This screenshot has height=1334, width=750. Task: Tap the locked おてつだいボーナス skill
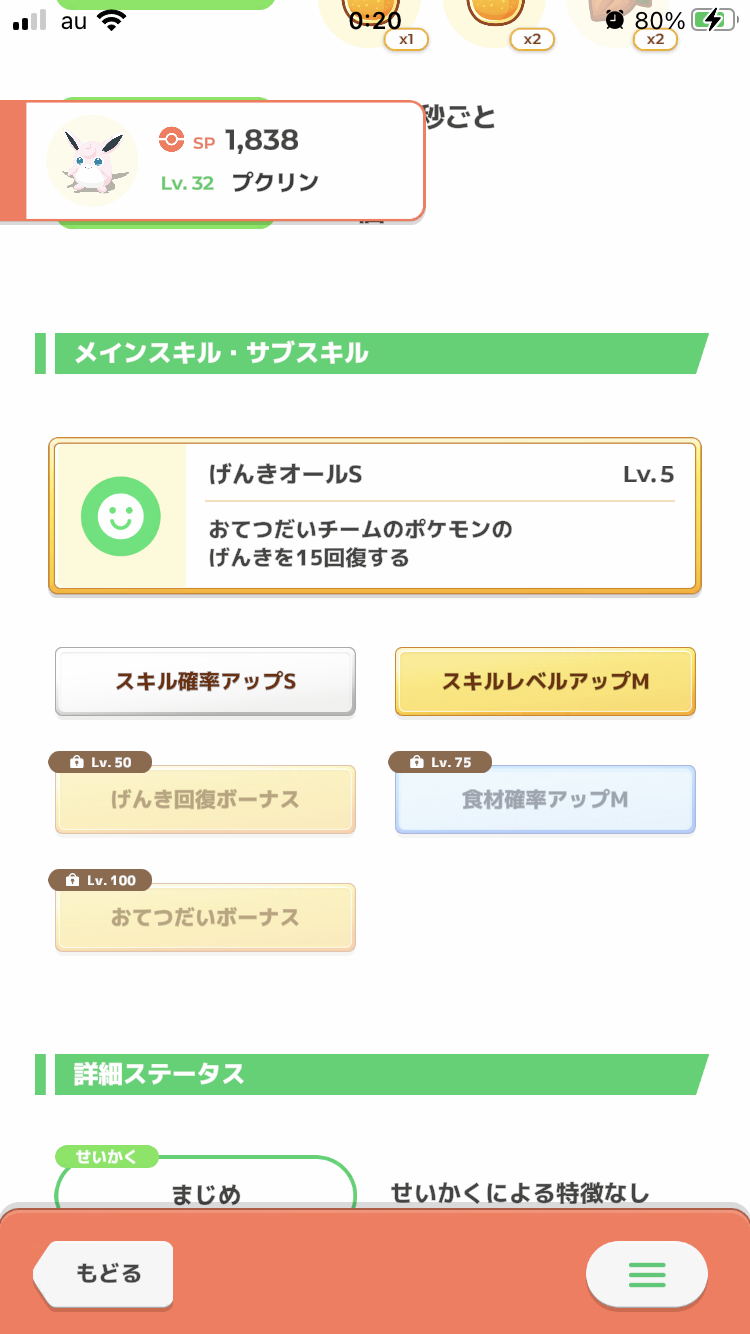click(x=205, y=918)
